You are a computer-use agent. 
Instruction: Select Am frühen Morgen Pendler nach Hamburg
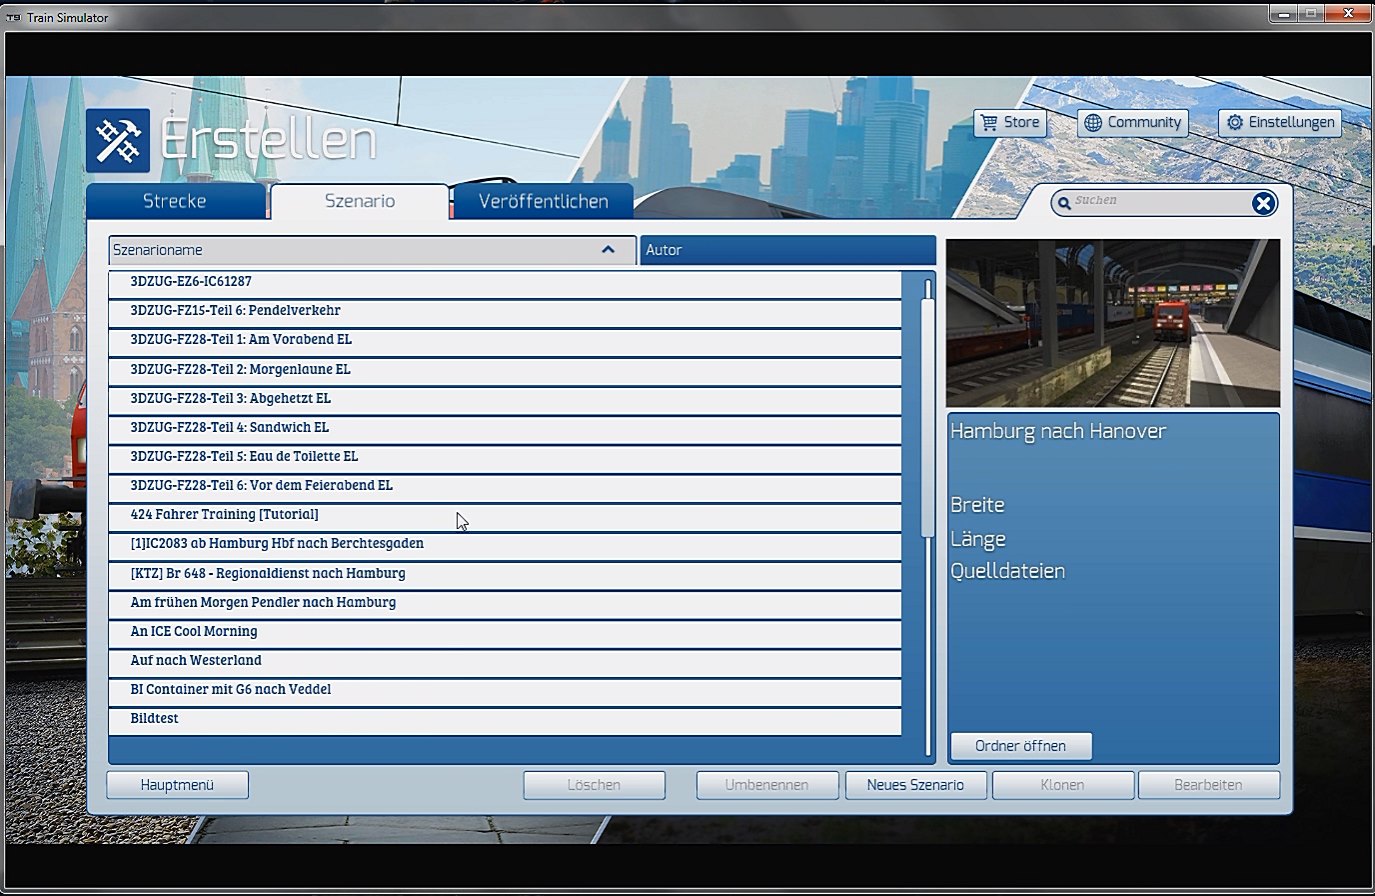tap(505, 603)
